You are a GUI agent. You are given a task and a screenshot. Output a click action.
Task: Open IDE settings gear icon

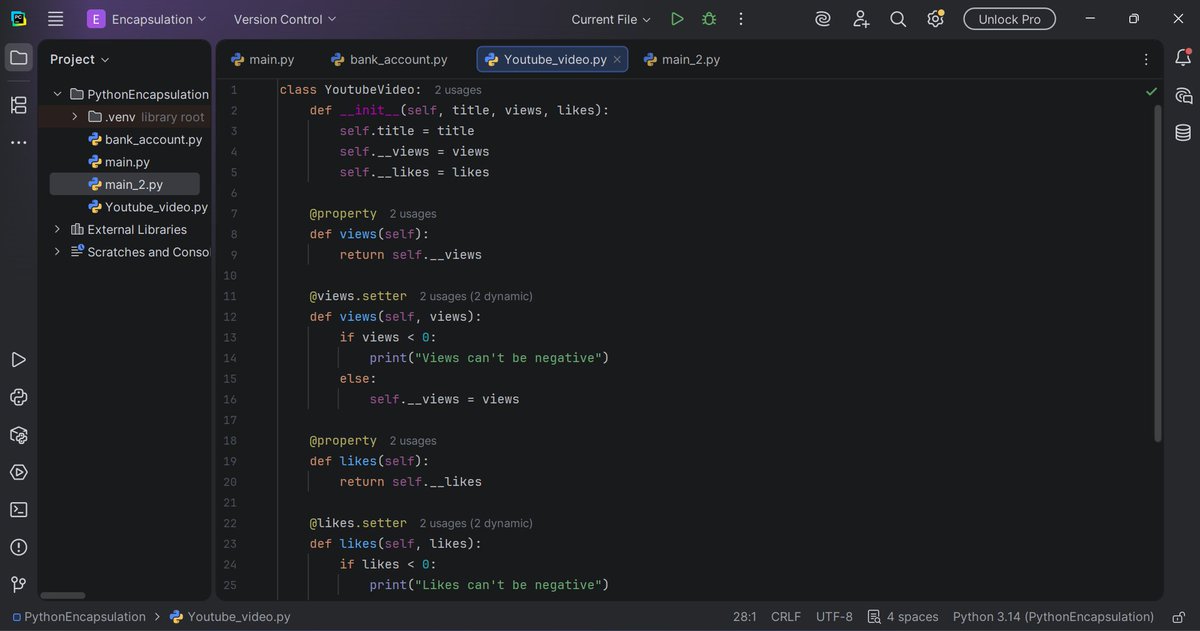(935, 19)
